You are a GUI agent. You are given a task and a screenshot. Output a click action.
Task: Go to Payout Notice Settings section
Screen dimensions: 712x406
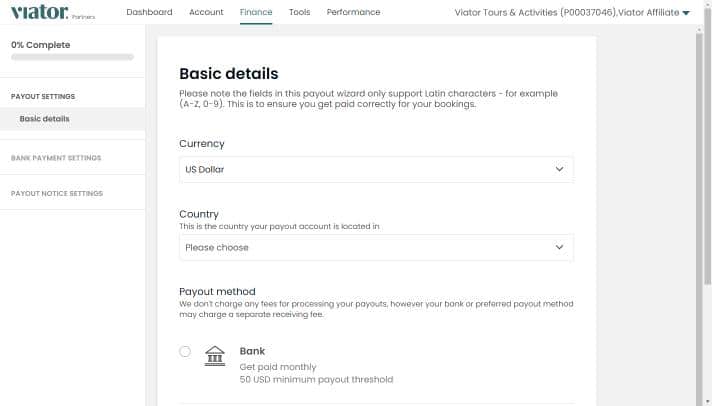(57, 193)
